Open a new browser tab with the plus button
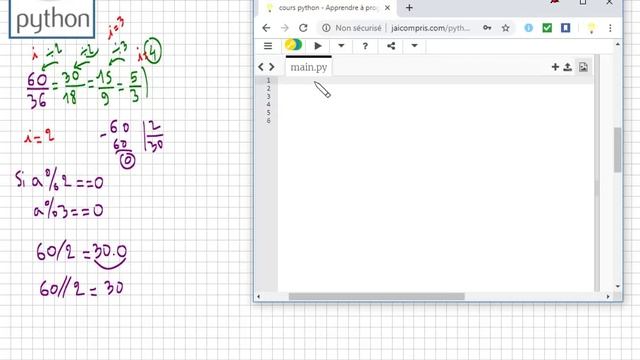 click(409, 8)
